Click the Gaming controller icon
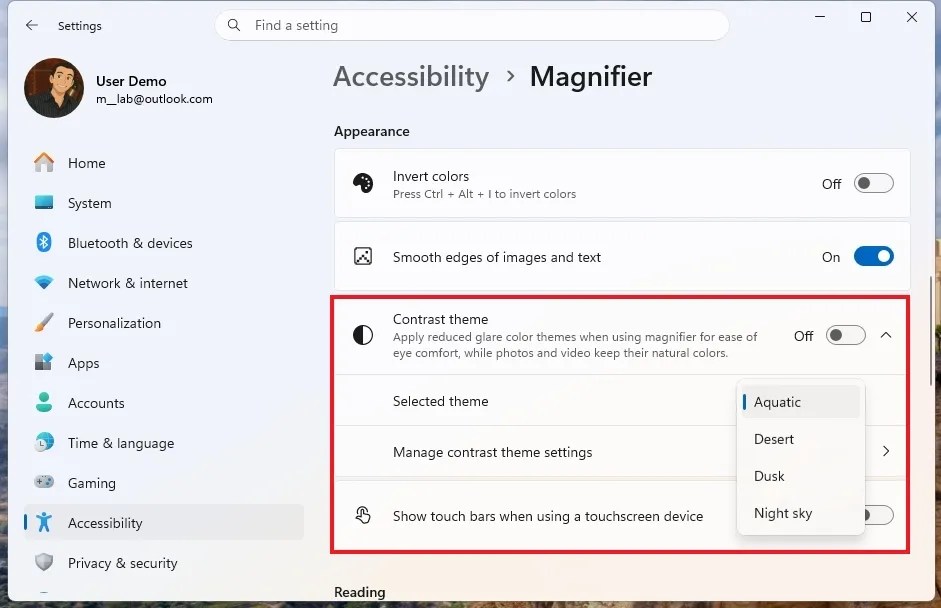 [x=44, y=483]
